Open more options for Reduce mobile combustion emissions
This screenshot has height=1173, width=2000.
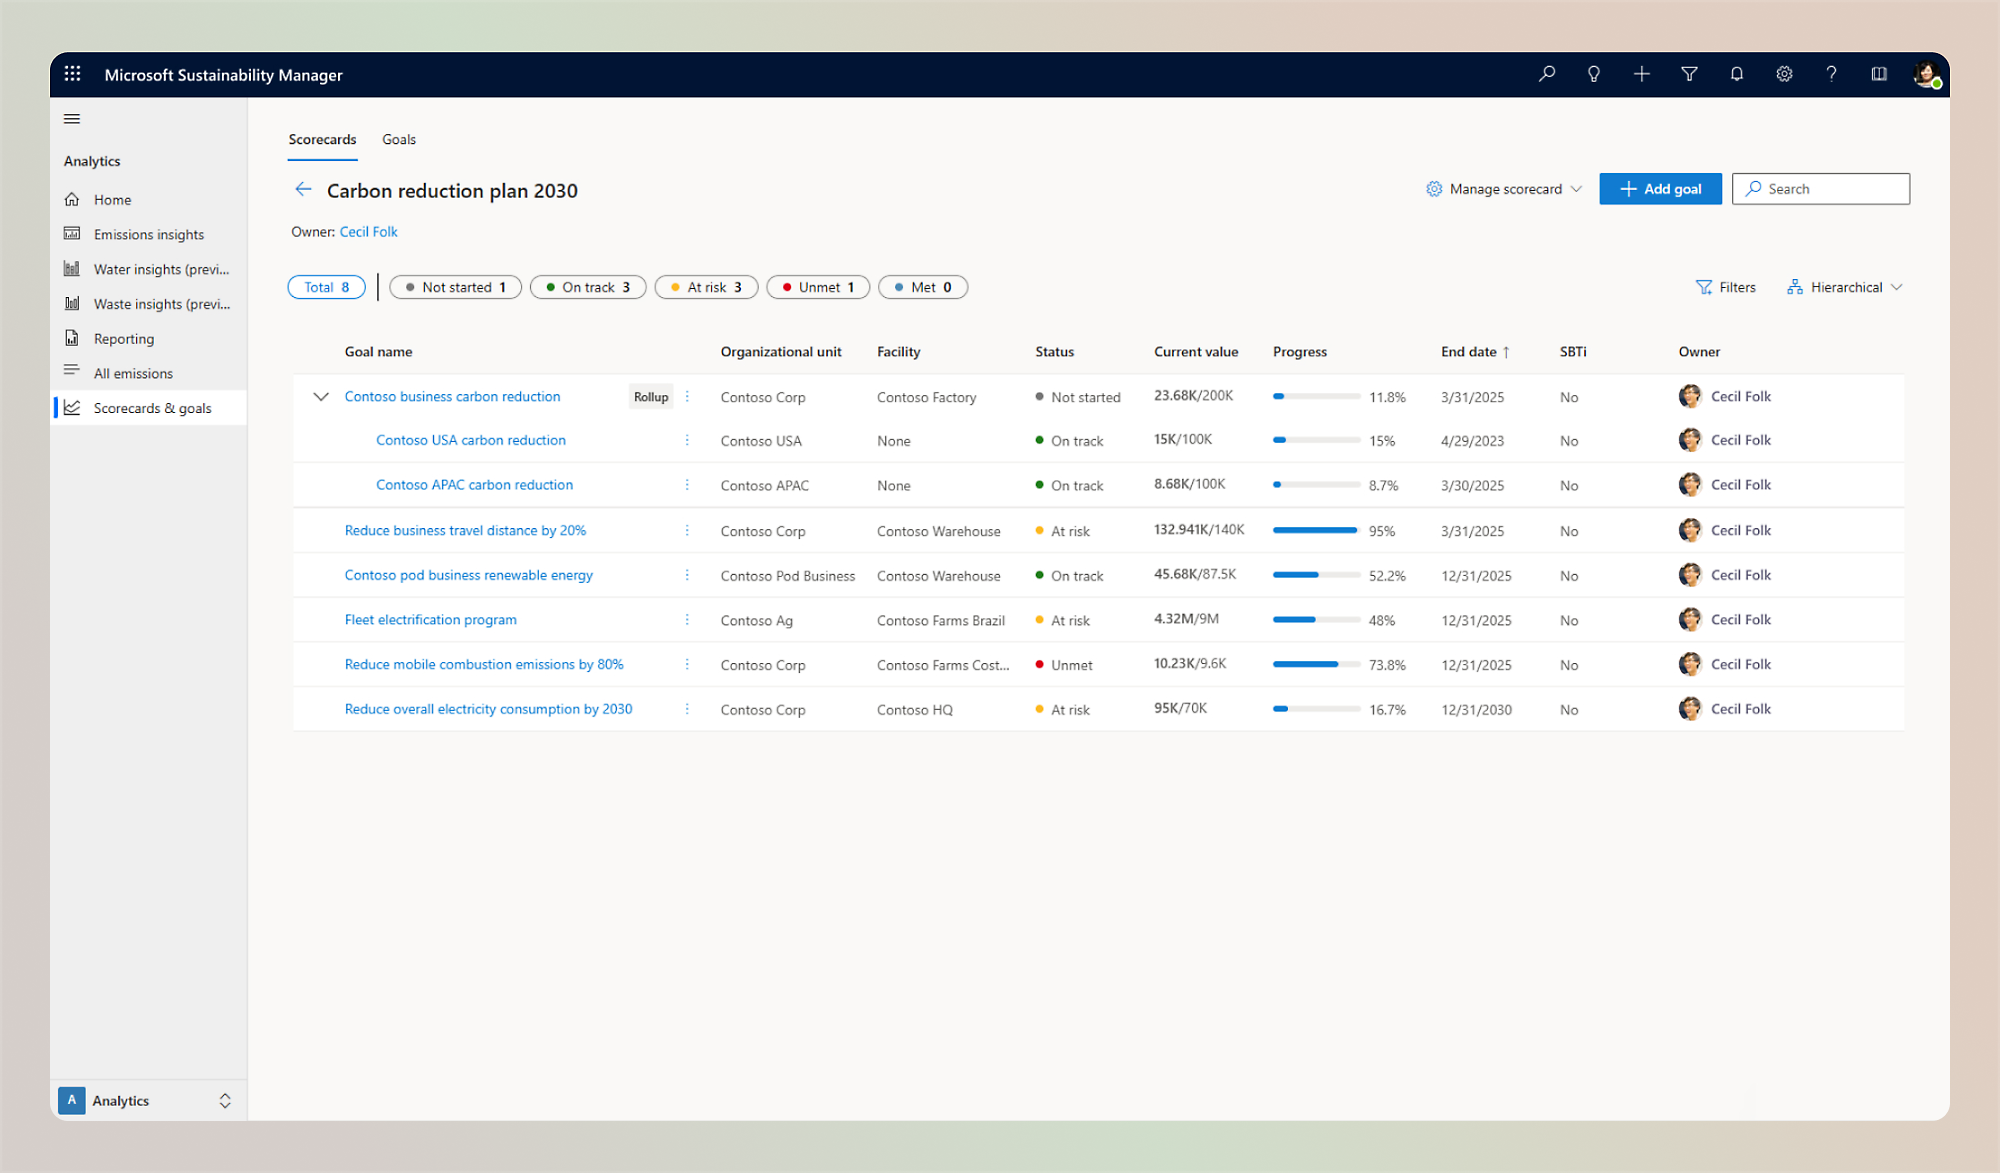tap(687, 665)
